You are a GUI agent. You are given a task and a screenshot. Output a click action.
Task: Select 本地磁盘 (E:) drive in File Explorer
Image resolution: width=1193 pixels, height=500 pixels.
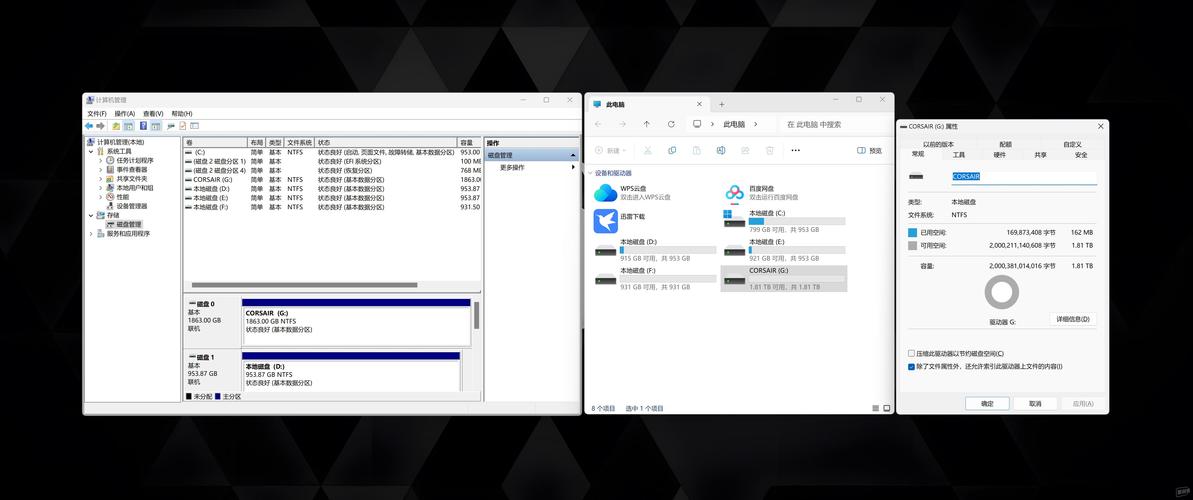785,250
